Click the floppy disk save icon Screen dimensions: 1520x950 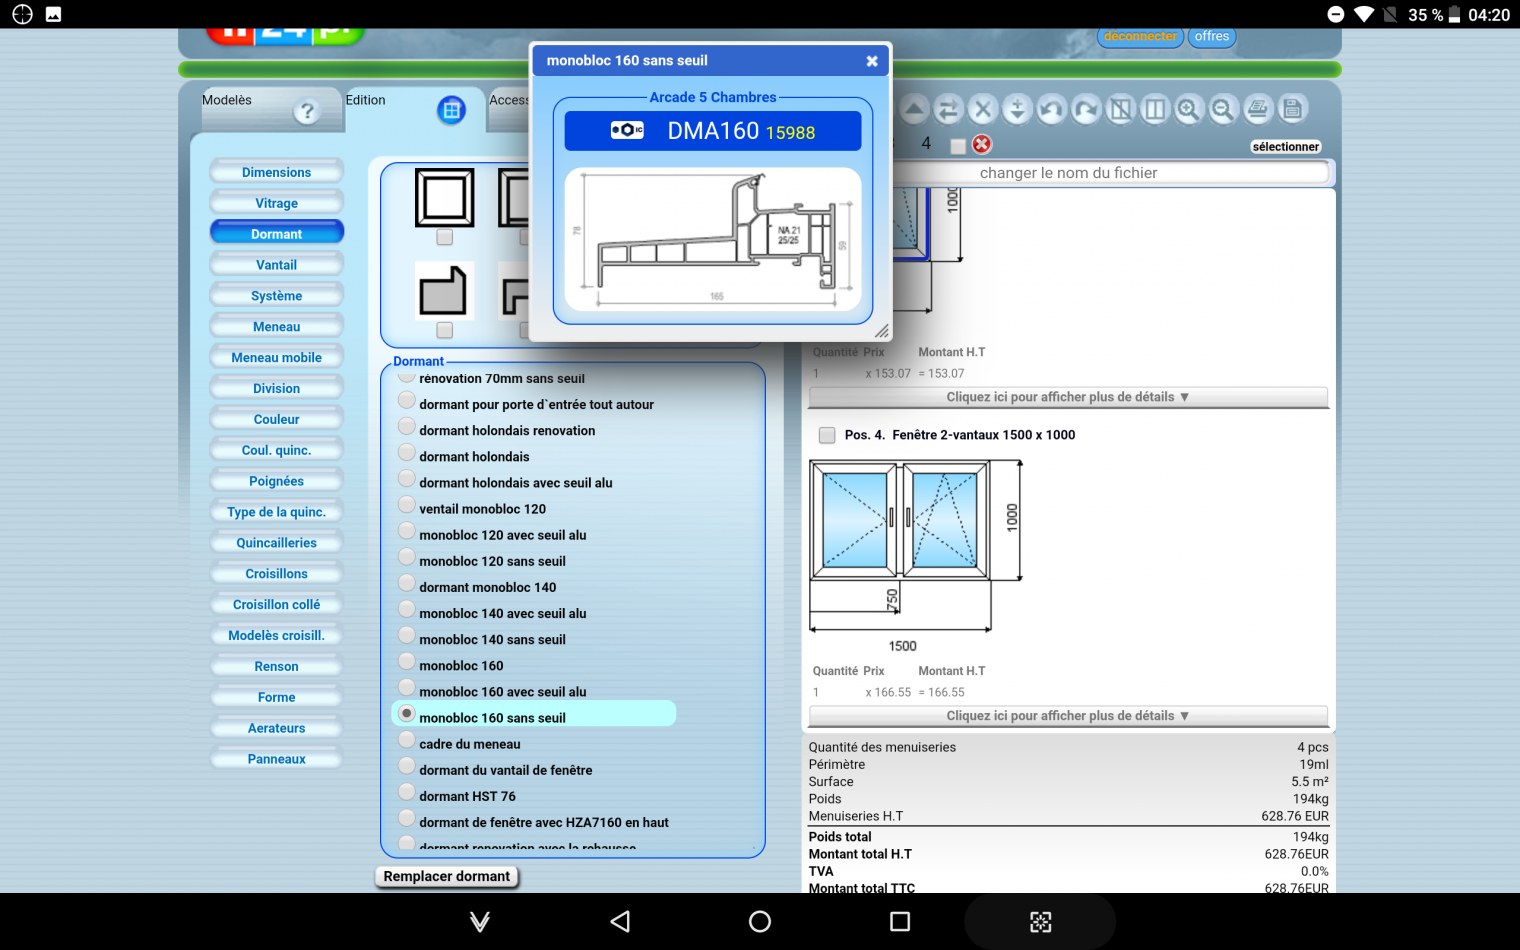[1291, 109]
